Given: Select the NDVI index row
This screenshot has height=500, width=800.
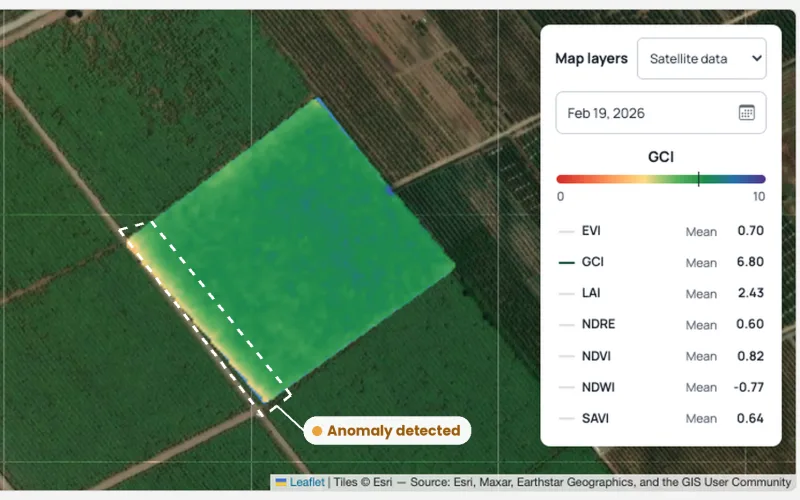Looking at the screenshot, I should point(661,356).
